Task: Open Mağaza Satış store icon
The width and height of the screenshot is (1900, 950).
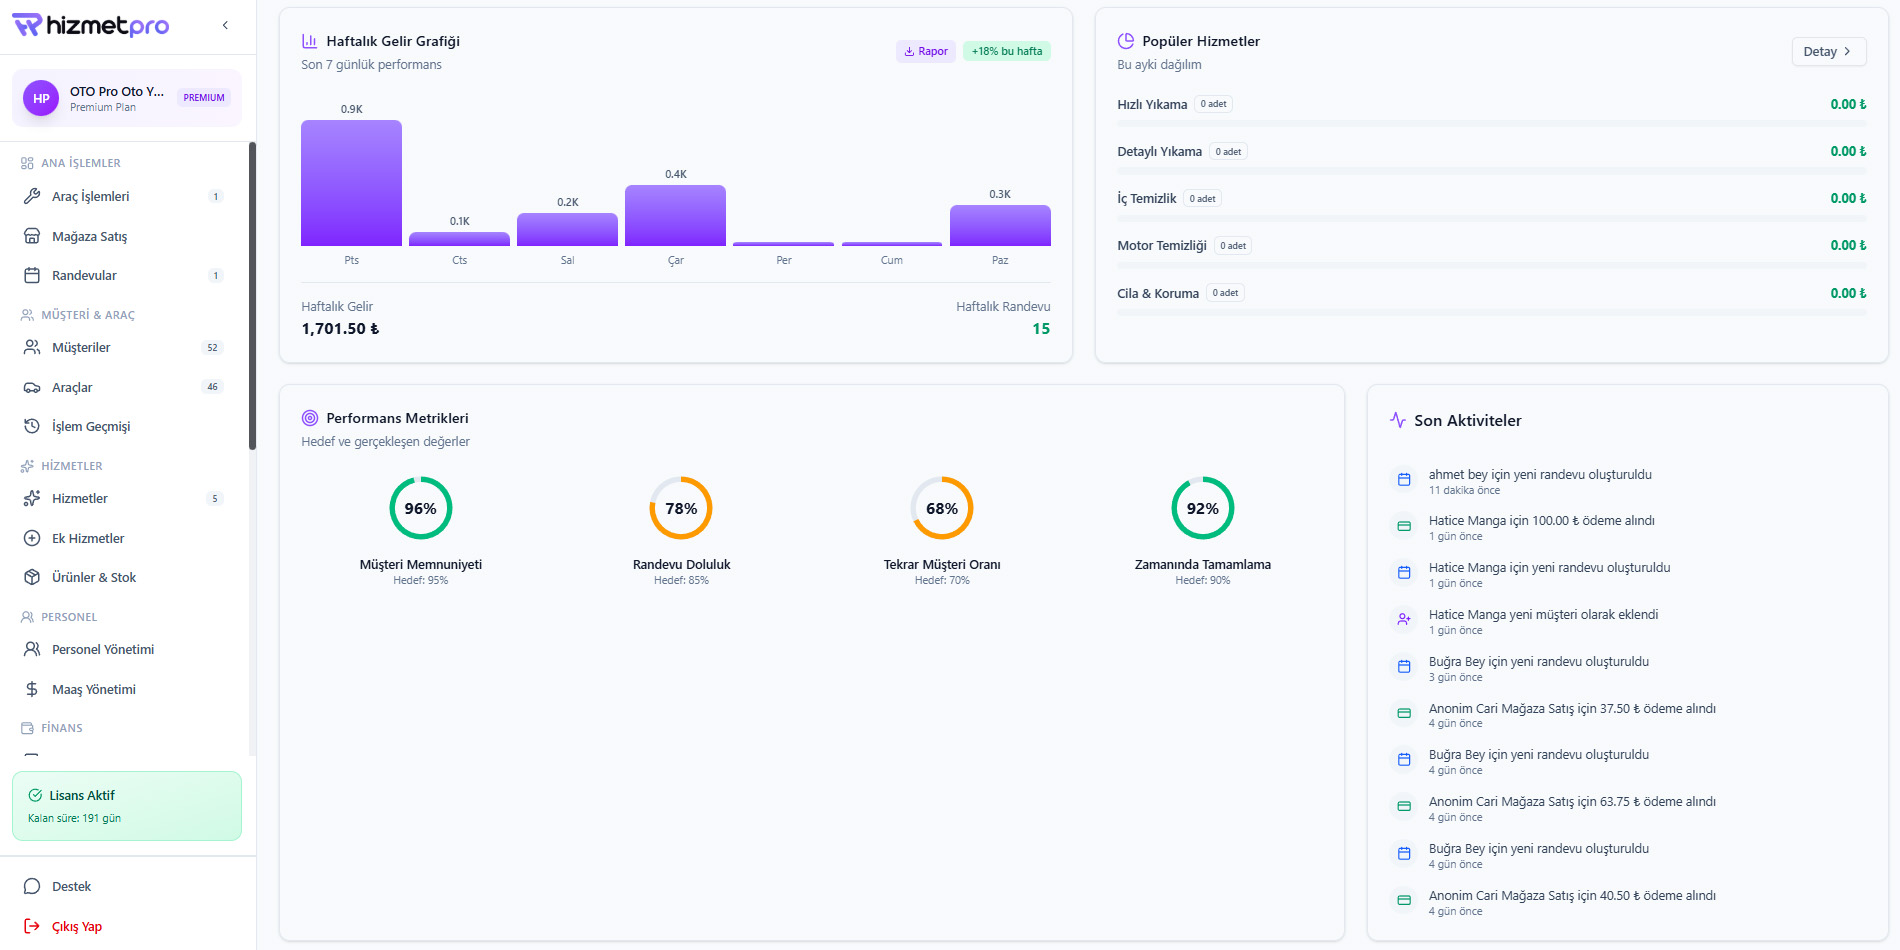Action: click(x=32, y=236)
